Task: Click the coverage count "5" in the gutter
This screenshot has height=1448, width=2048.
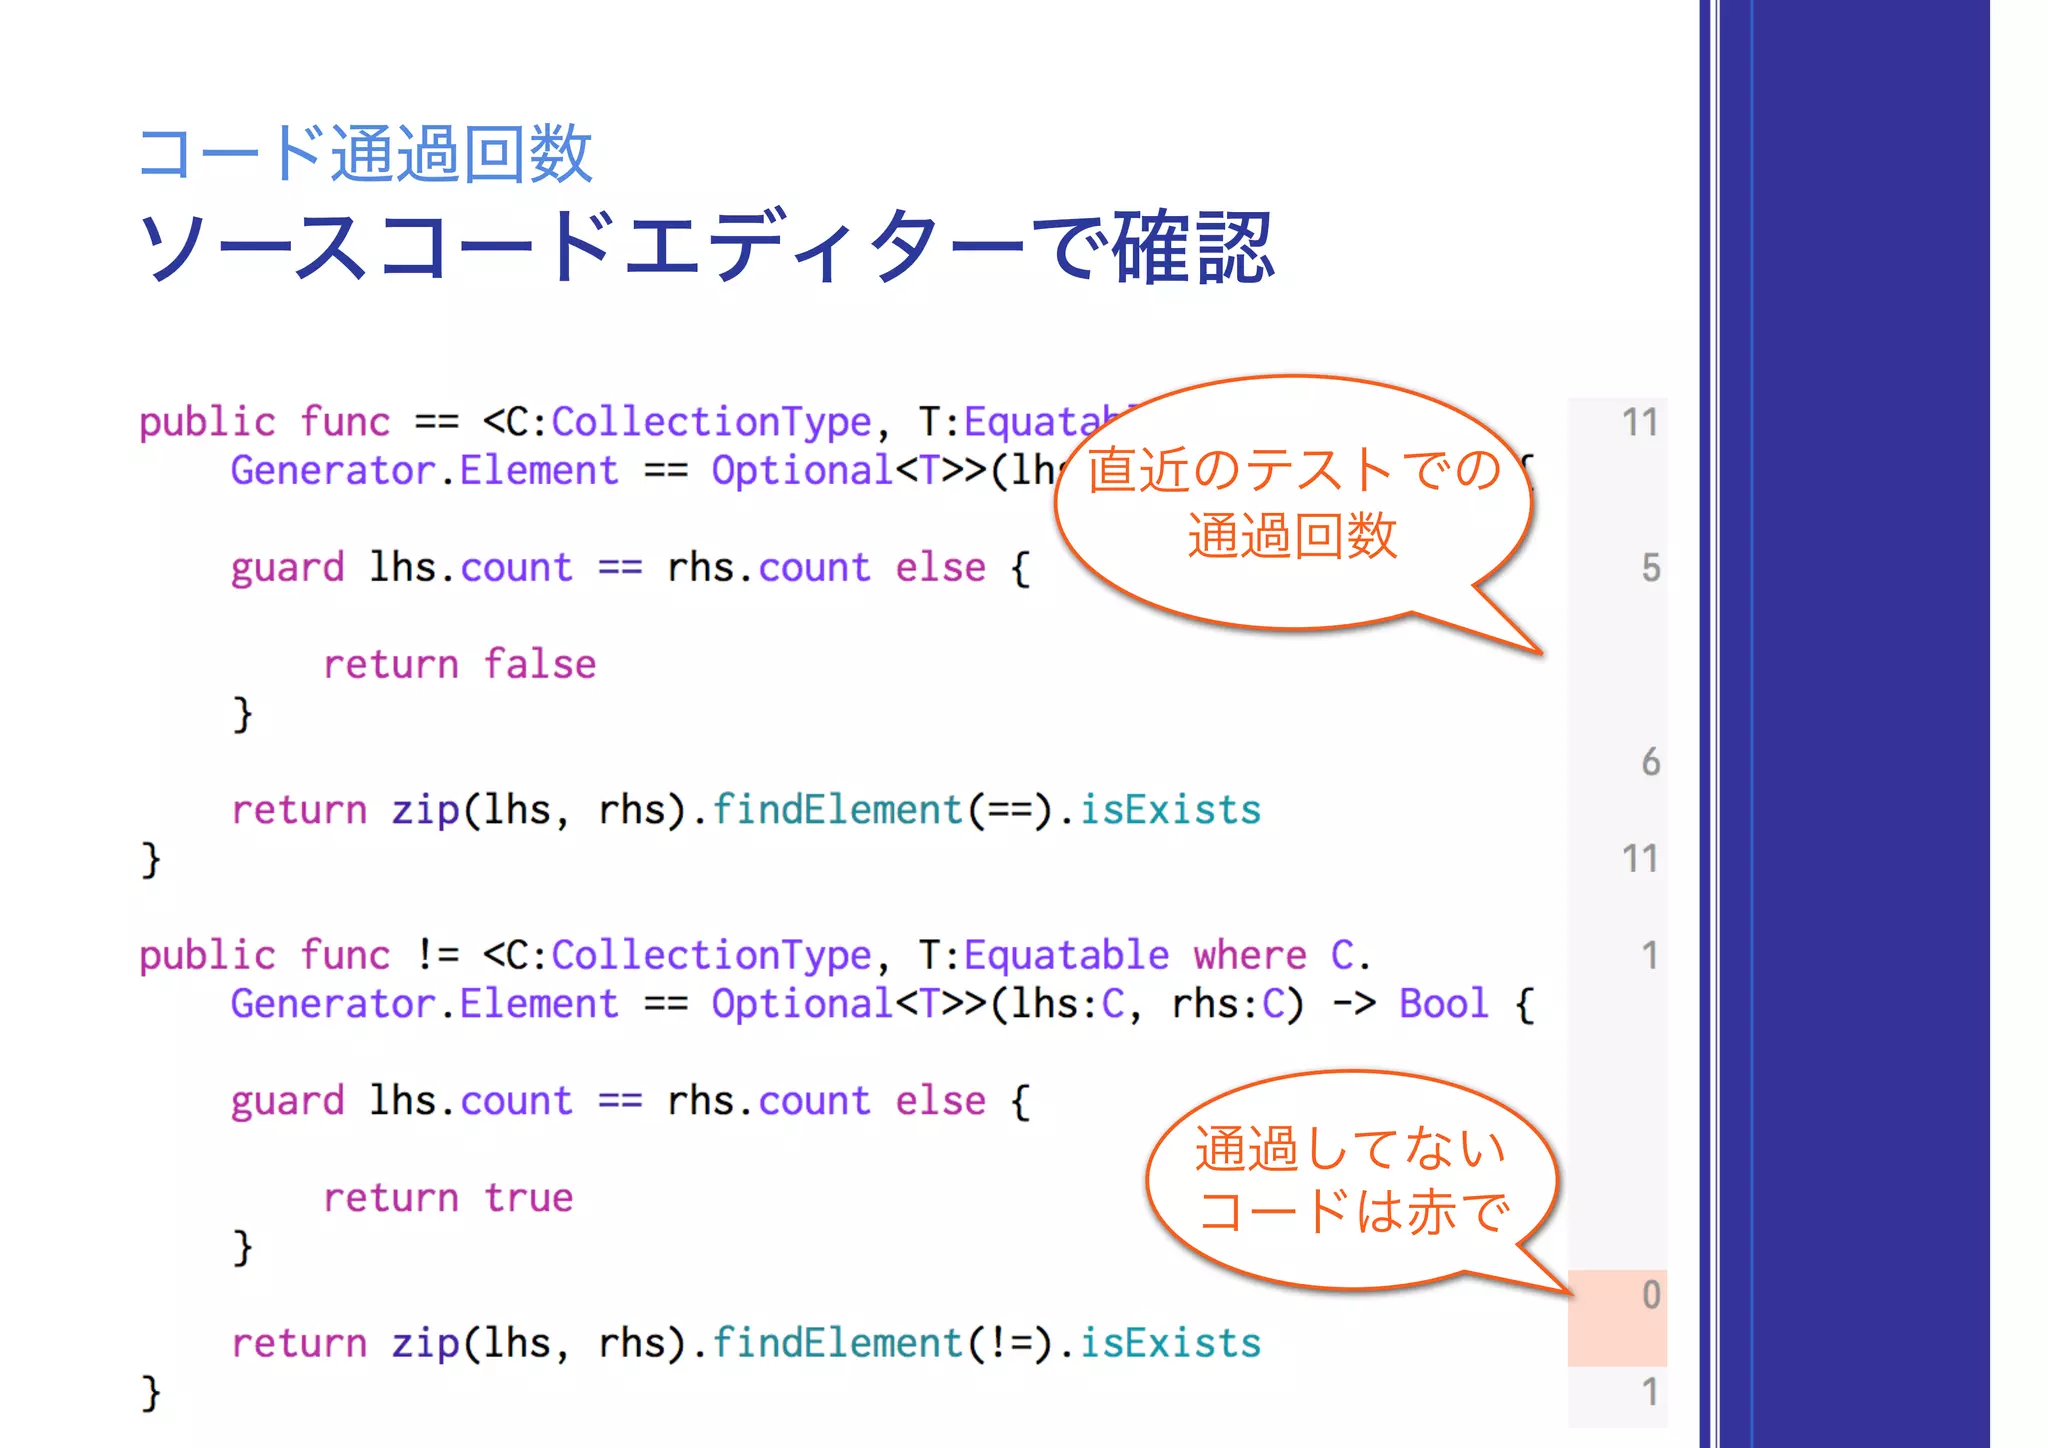Action: point(1650,568)
